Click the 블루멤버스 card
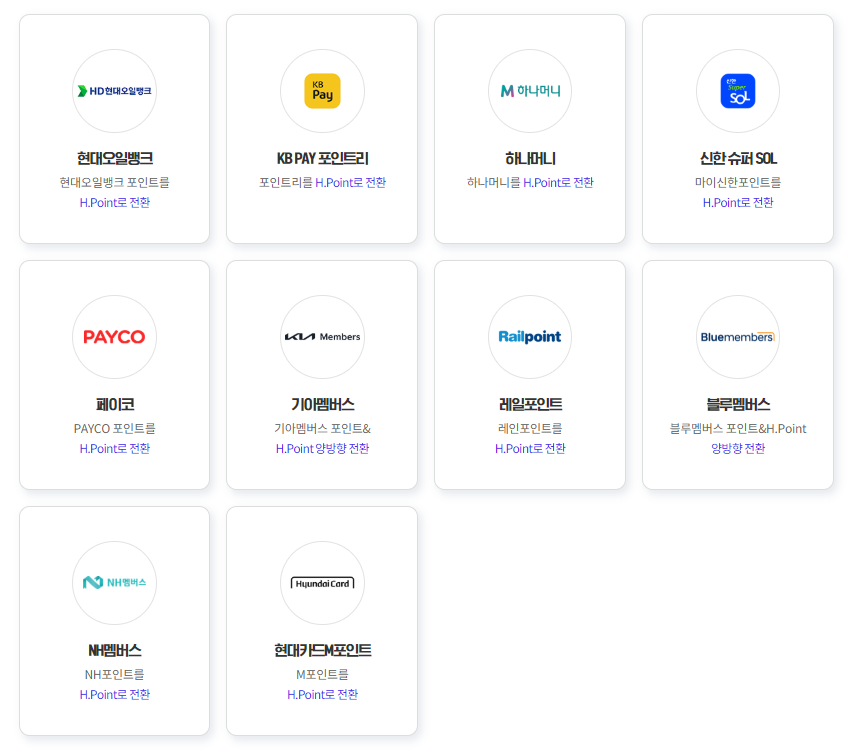Viewport: 854px width, 752px height. pyautogui.click(x=738, y=374)
